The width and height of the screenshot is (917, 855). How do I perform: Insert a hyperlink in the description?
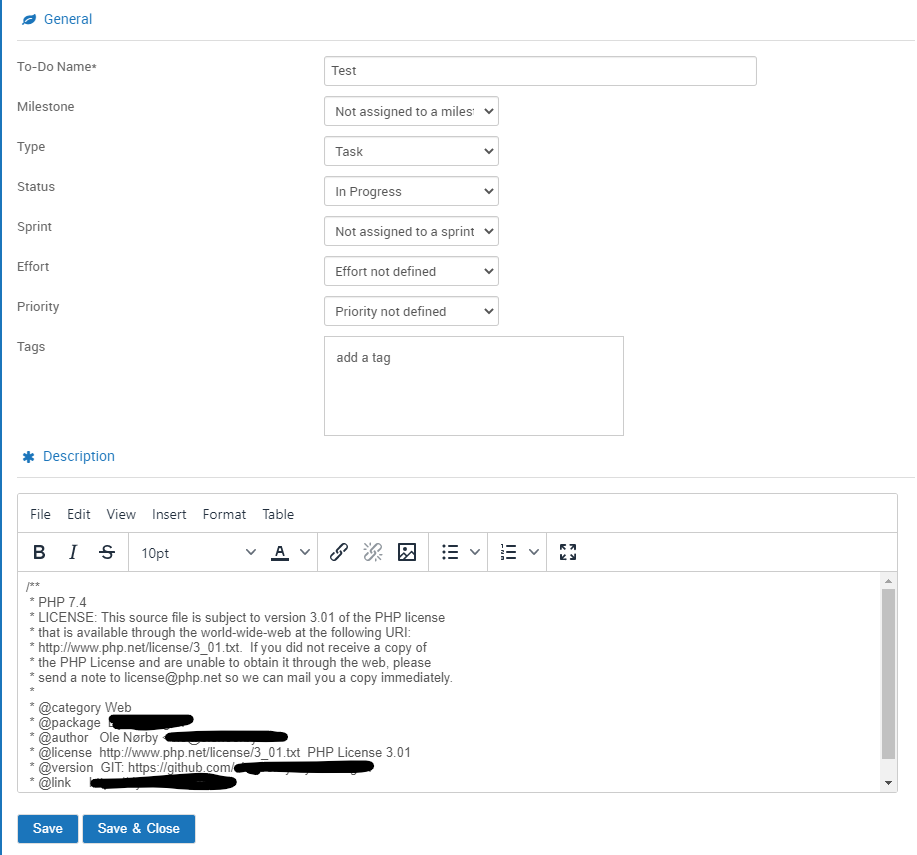pos(338,551)
